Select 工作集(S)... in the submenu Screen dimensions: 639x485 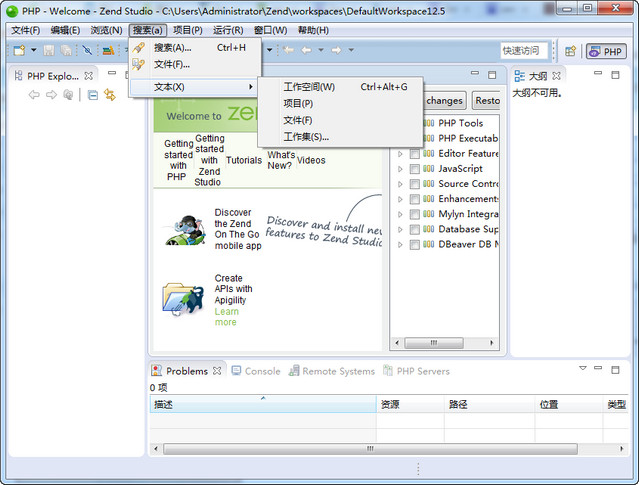(x=340, y=137)
